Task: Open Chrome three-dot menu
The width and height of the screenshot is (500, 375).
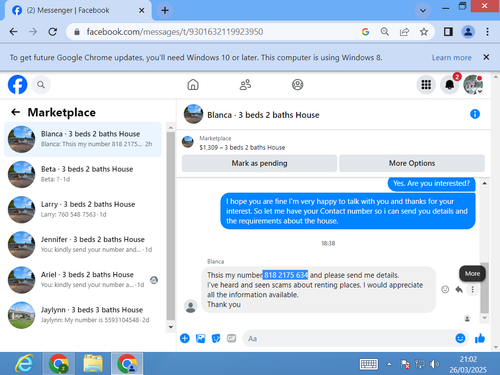Action: (487, 32)
